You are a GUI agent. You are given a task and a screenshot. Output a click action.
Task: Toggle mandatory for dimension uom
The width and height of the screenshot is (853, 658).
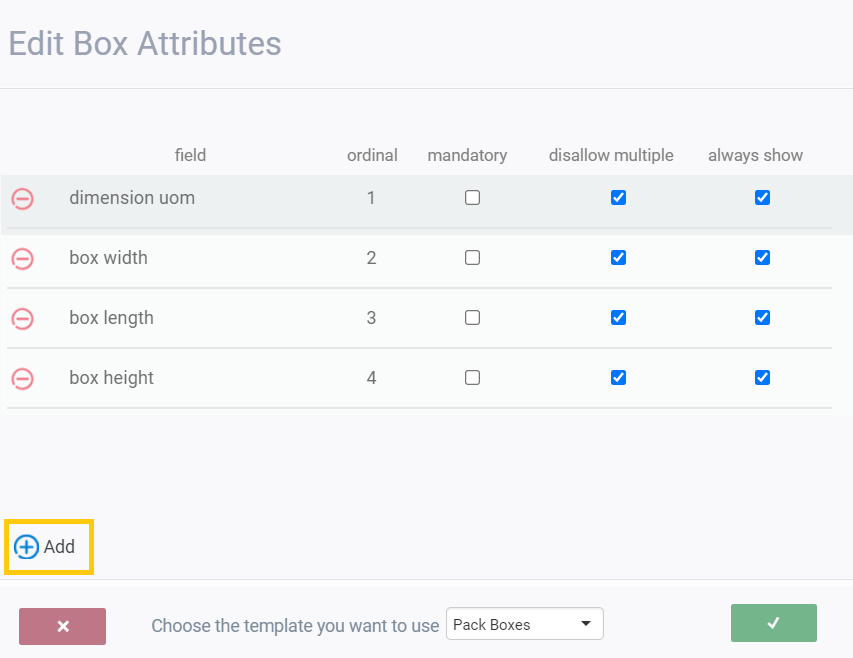(472, 198)
